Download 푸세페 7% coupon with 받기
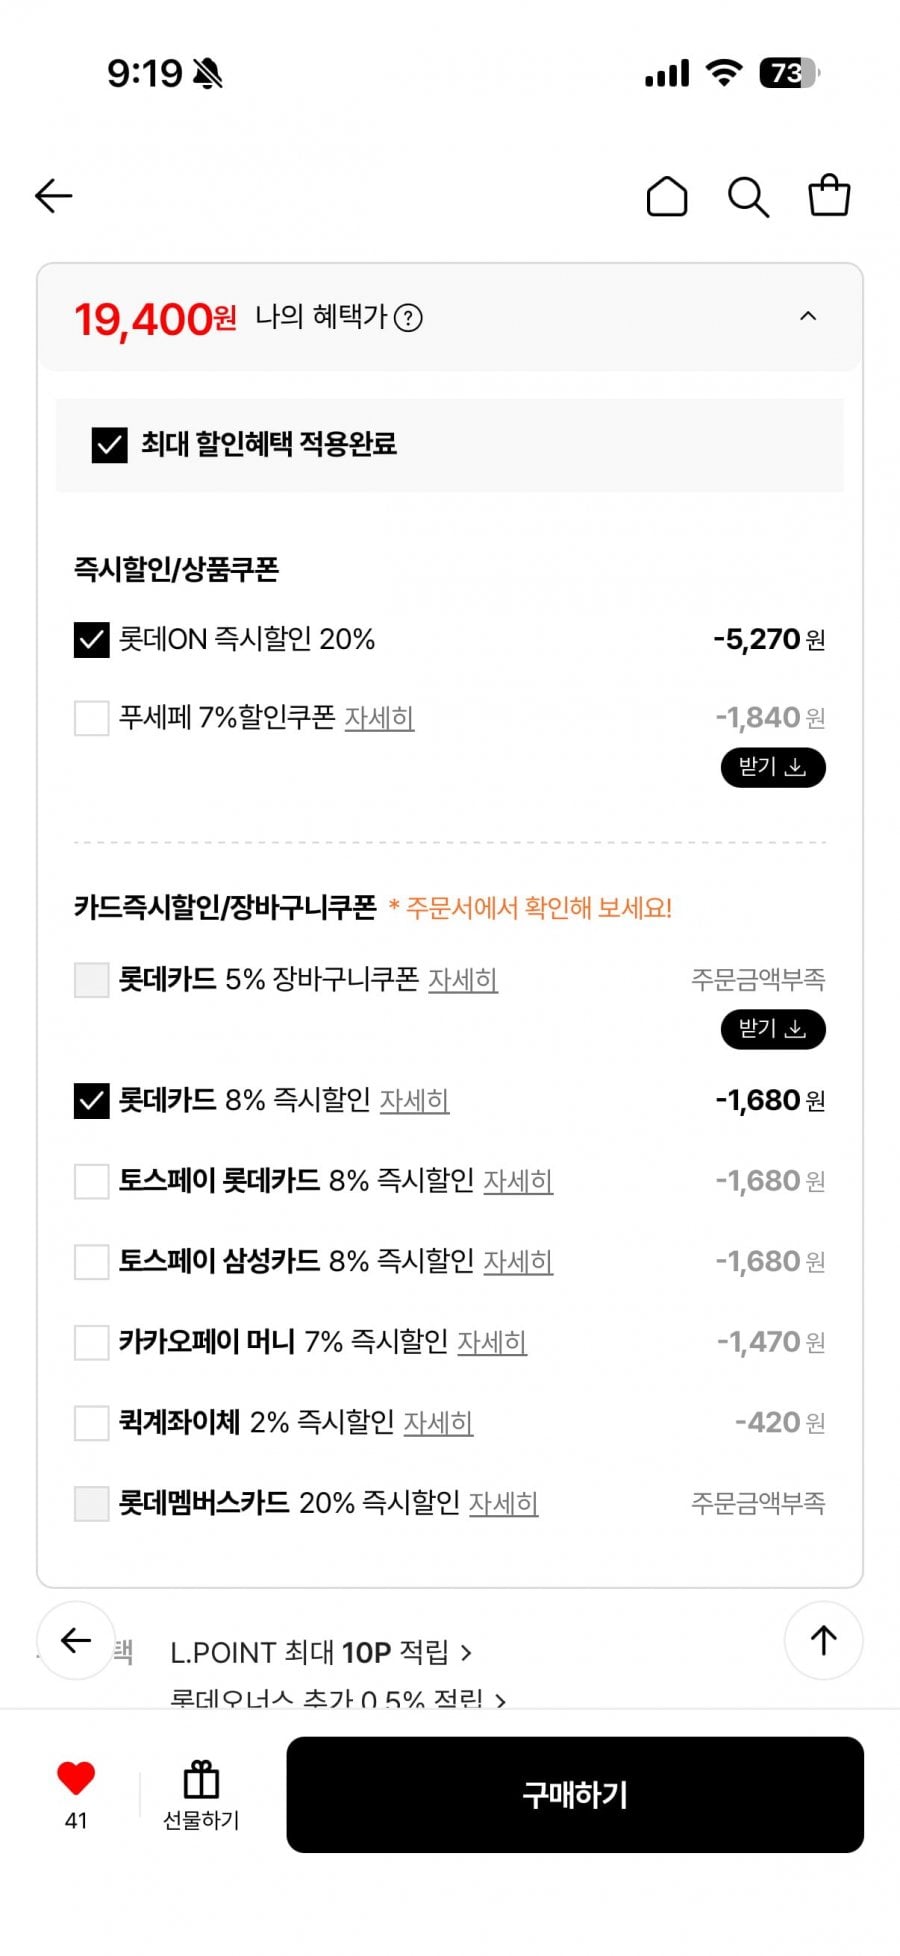The image size is (900, 1956). click(x=773, y=768)
